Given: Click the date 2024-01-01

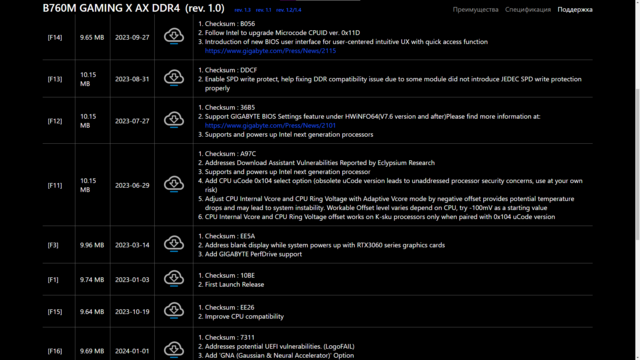Looking at the screenshot, I should (x=132, y=351).
